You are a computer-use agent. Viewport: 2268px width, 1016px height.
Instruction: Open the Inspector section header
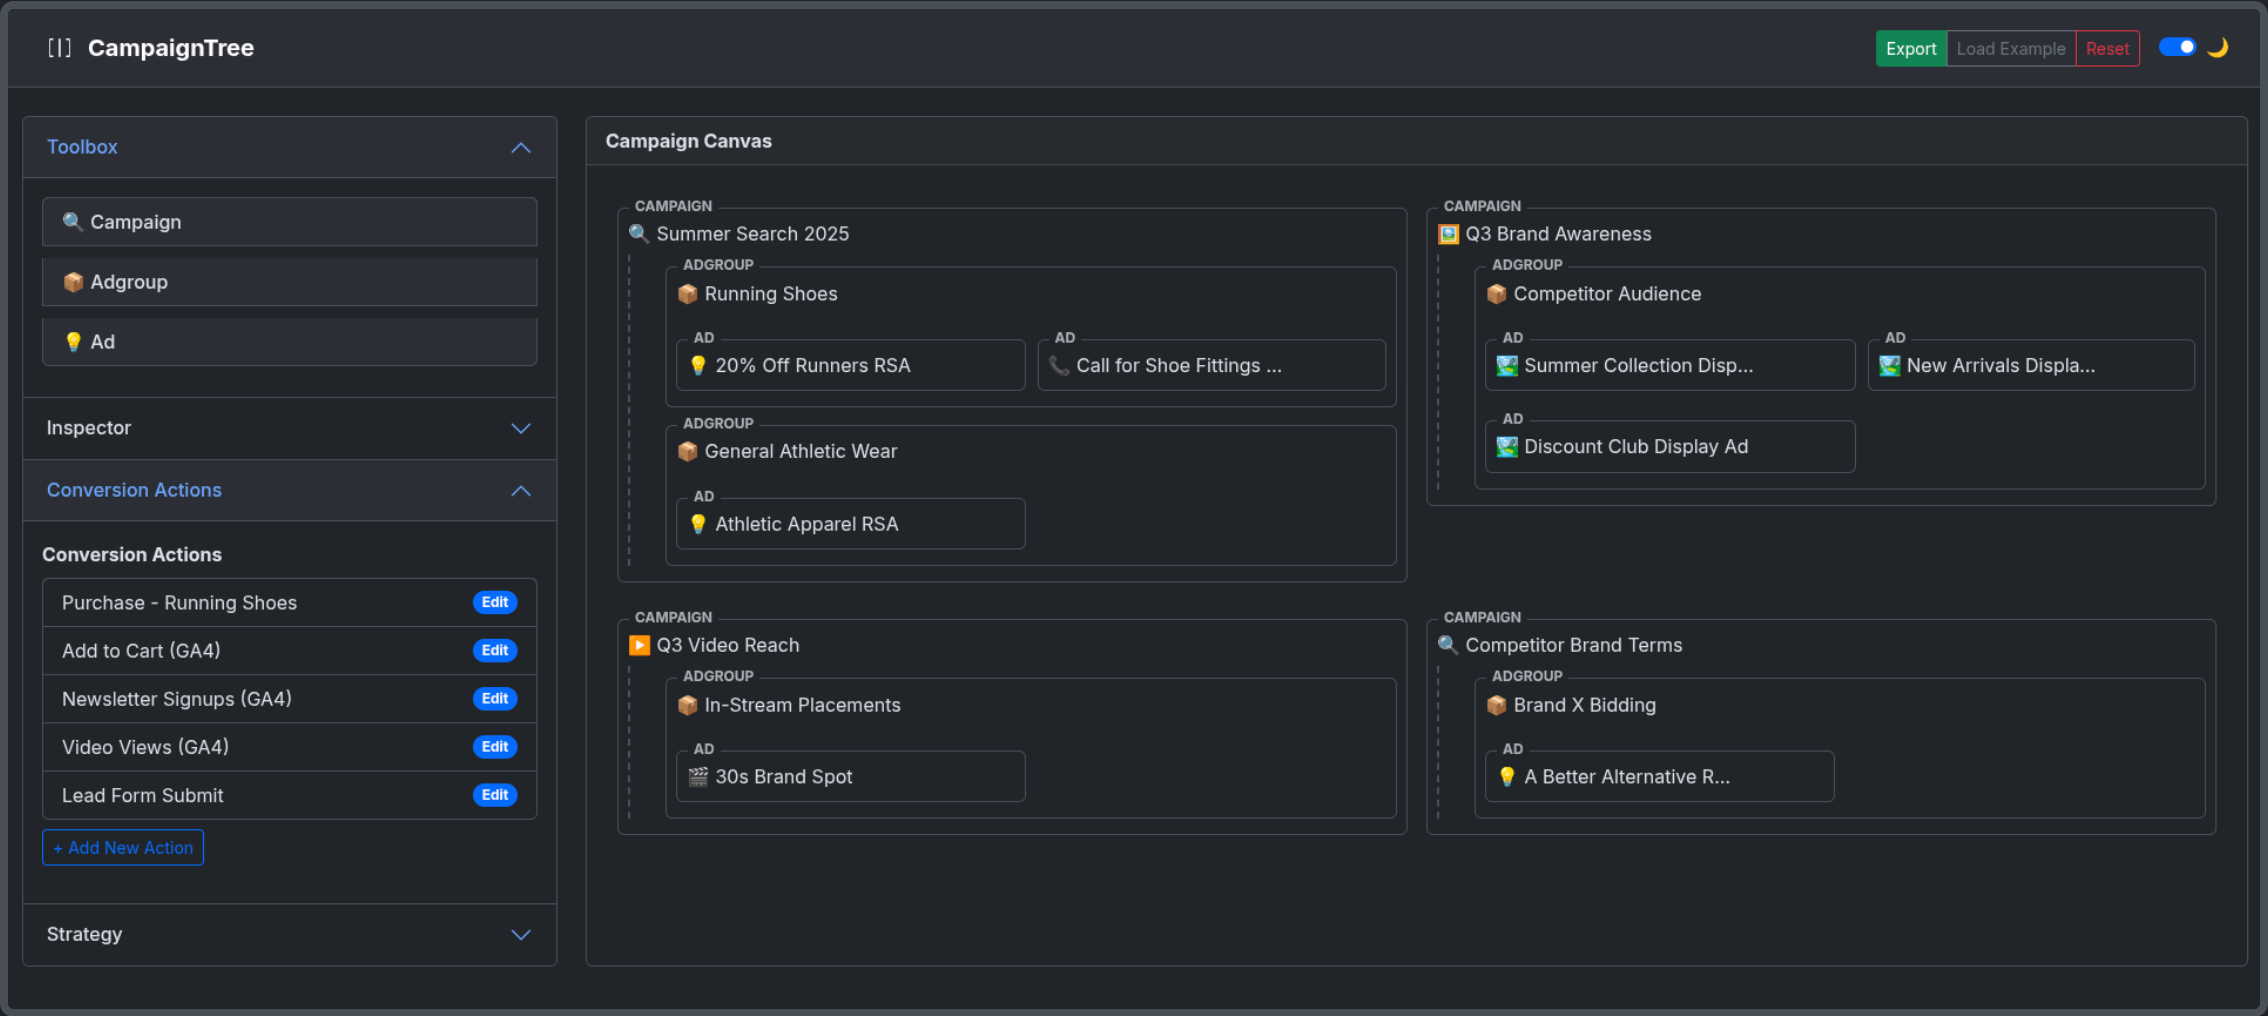click(290, 428)
